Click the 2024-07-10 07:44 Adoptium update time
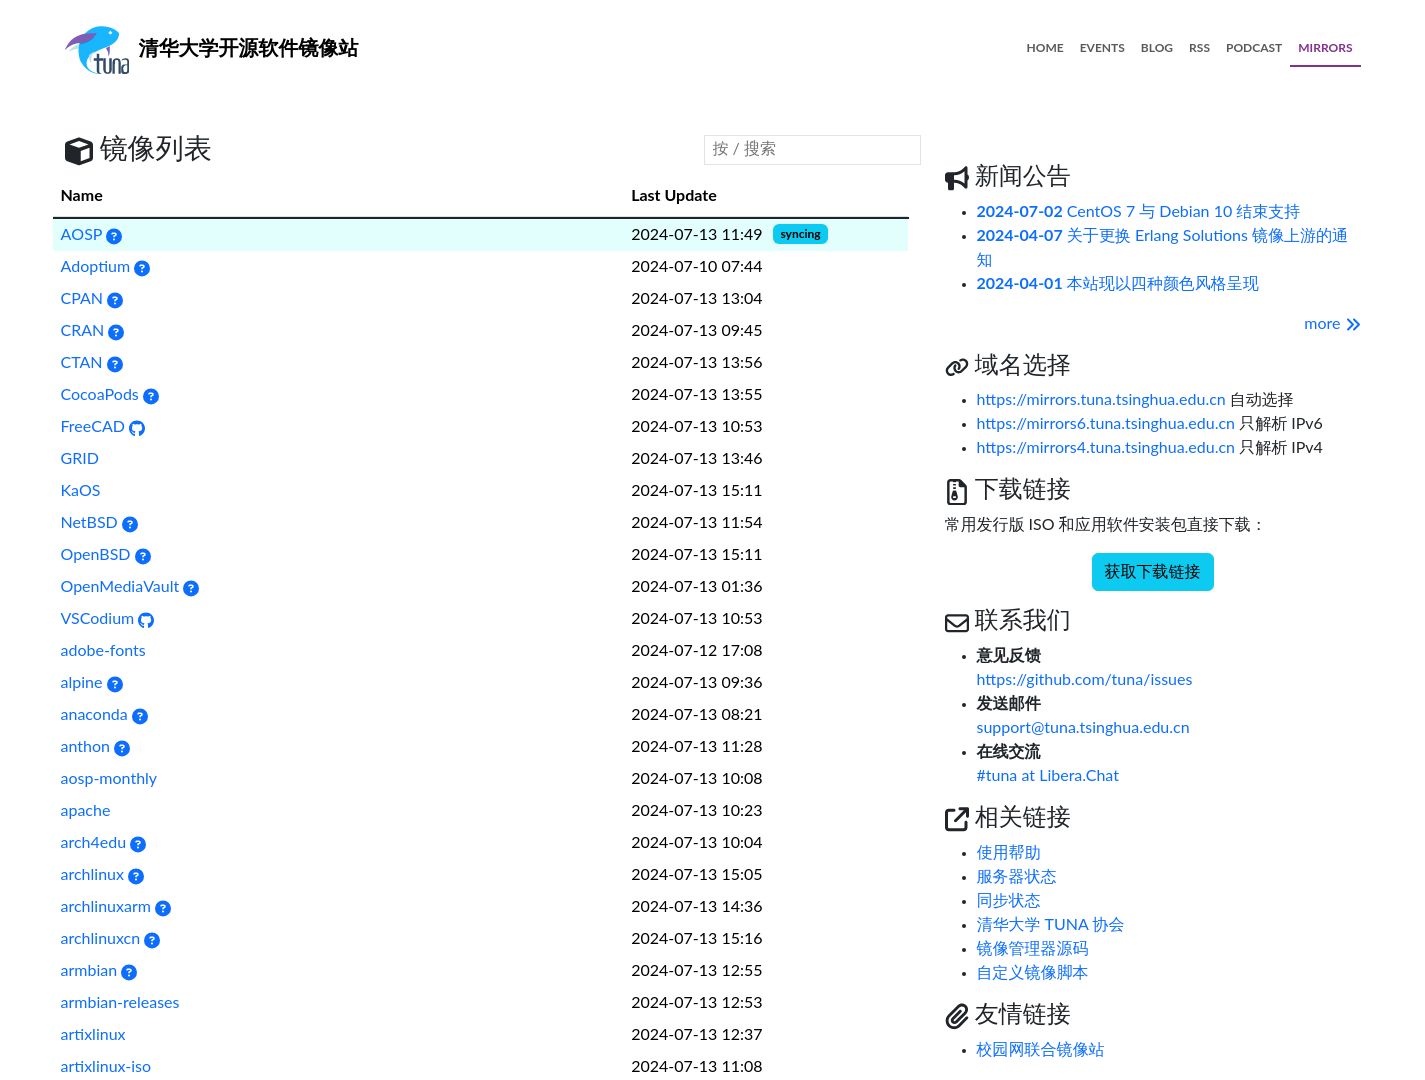The image size is (1425, 1080). click(x=697, y=267)
